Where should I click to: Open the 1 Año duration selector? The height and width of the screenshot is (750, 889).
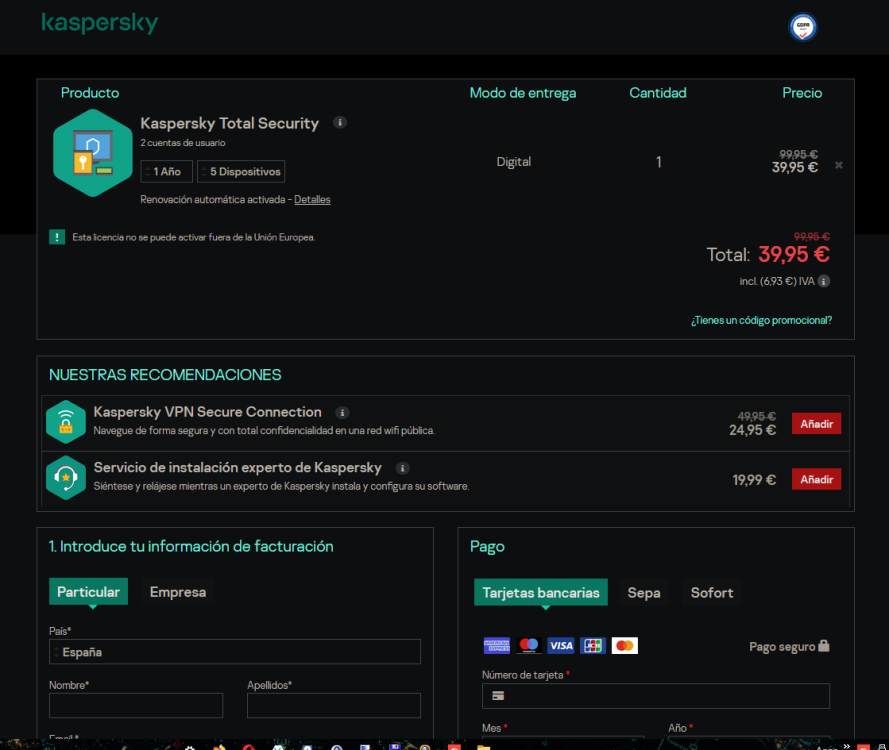pos(166,171)
